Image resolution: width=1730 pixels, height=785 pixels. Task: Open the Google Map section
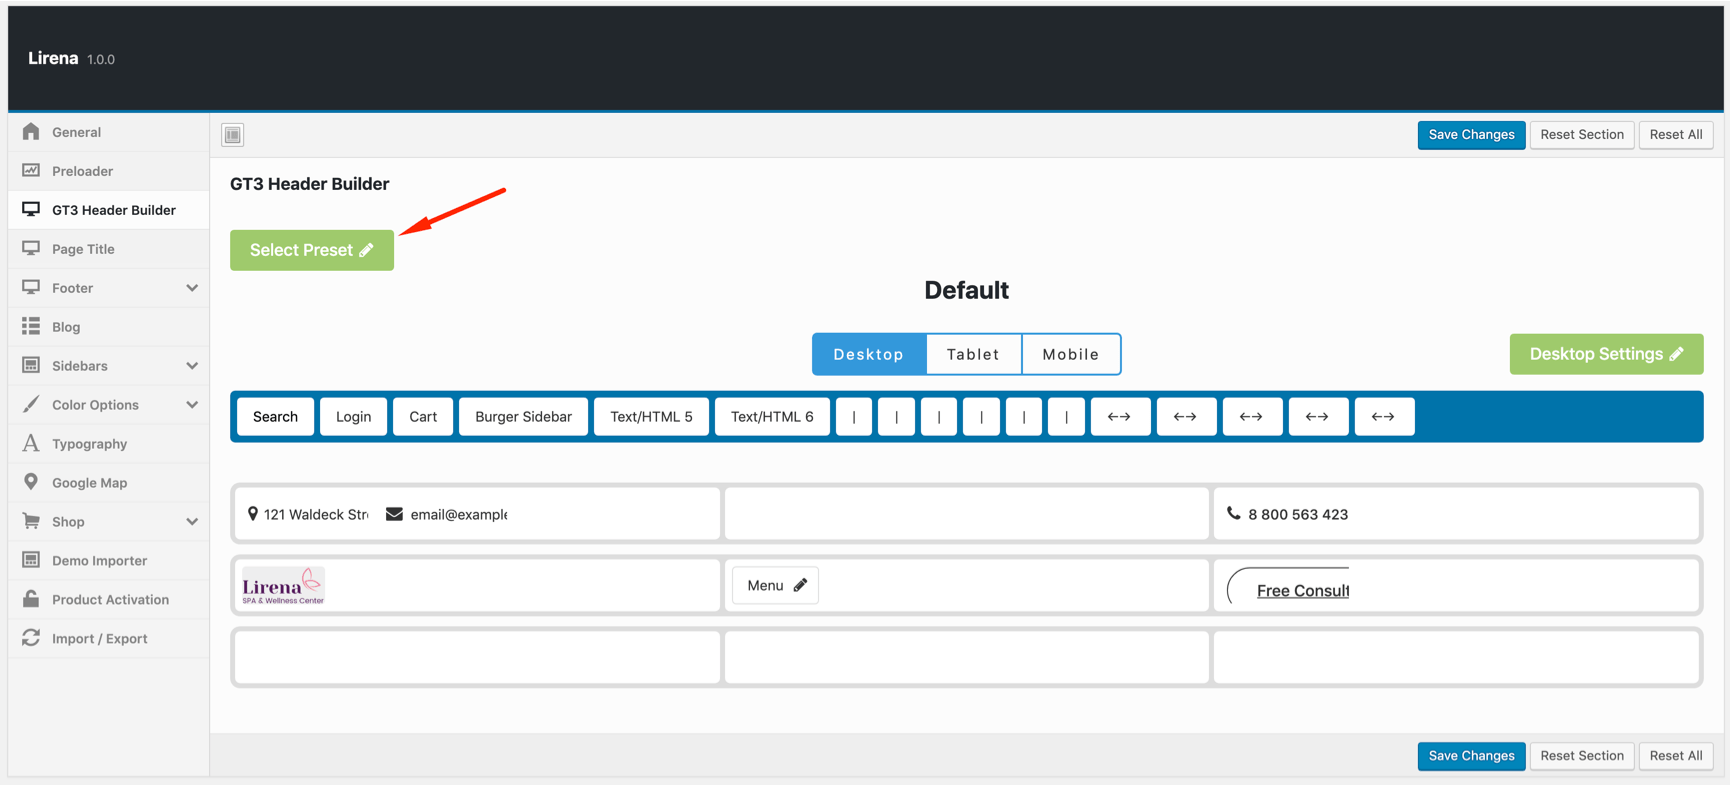[108, 483]
